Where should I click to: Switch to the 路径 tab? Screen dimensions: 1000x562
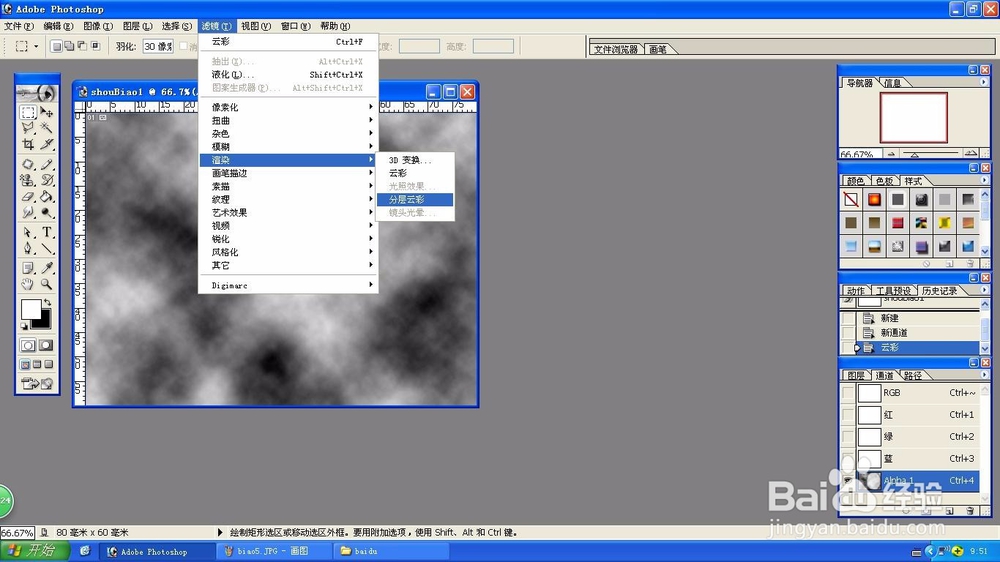[912, 375]
